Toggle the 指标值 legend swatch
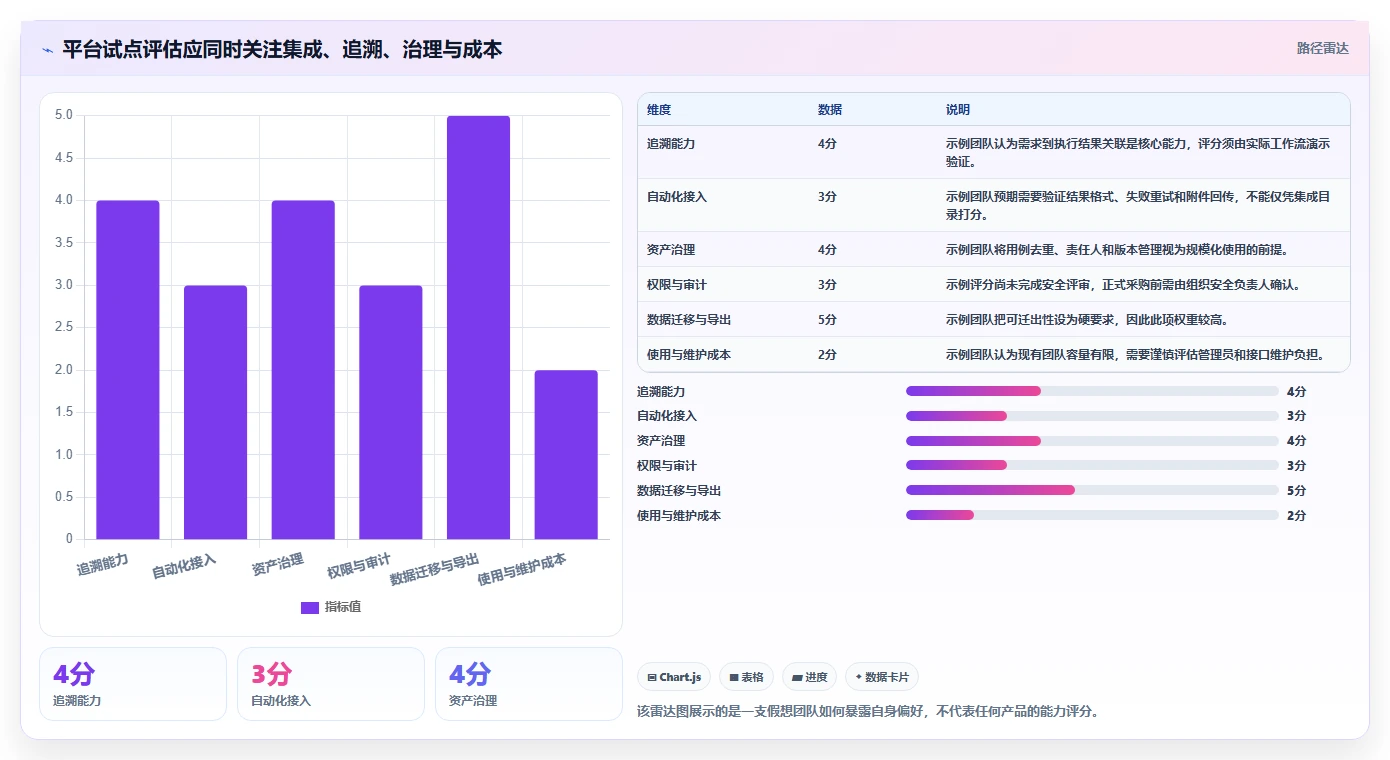The height and width of the screenshot is (760, 1390). click(x=310, y=607)
